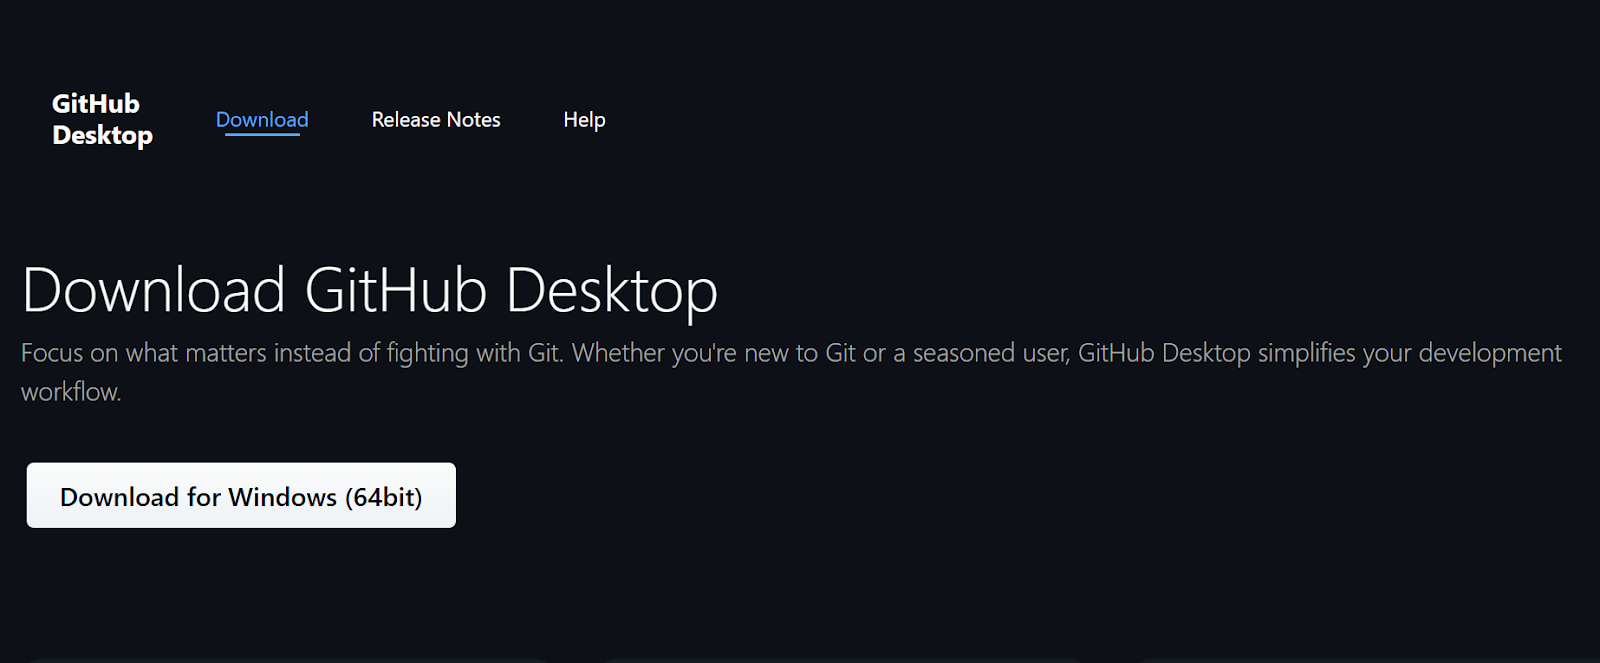
Task: Go to the Help page
Action: (x=584, y=120)
